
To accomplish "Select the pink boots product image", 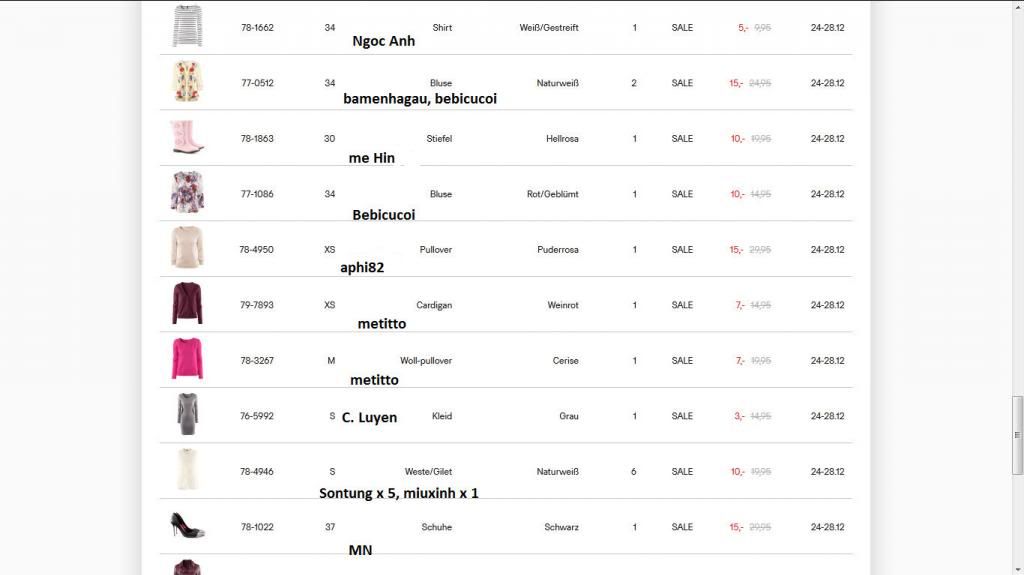I will (x=187, y=137).
